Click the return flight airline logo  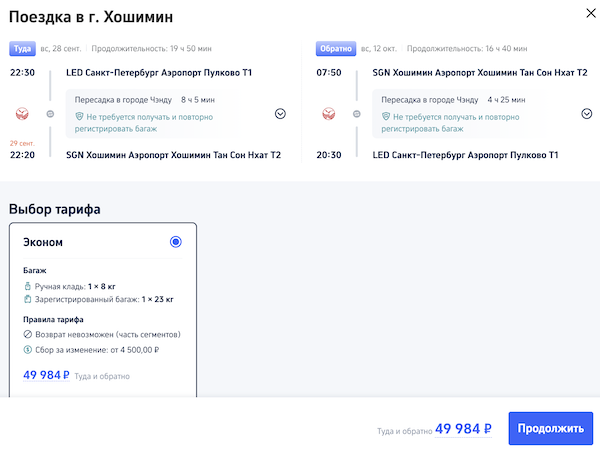coord(329,113)
